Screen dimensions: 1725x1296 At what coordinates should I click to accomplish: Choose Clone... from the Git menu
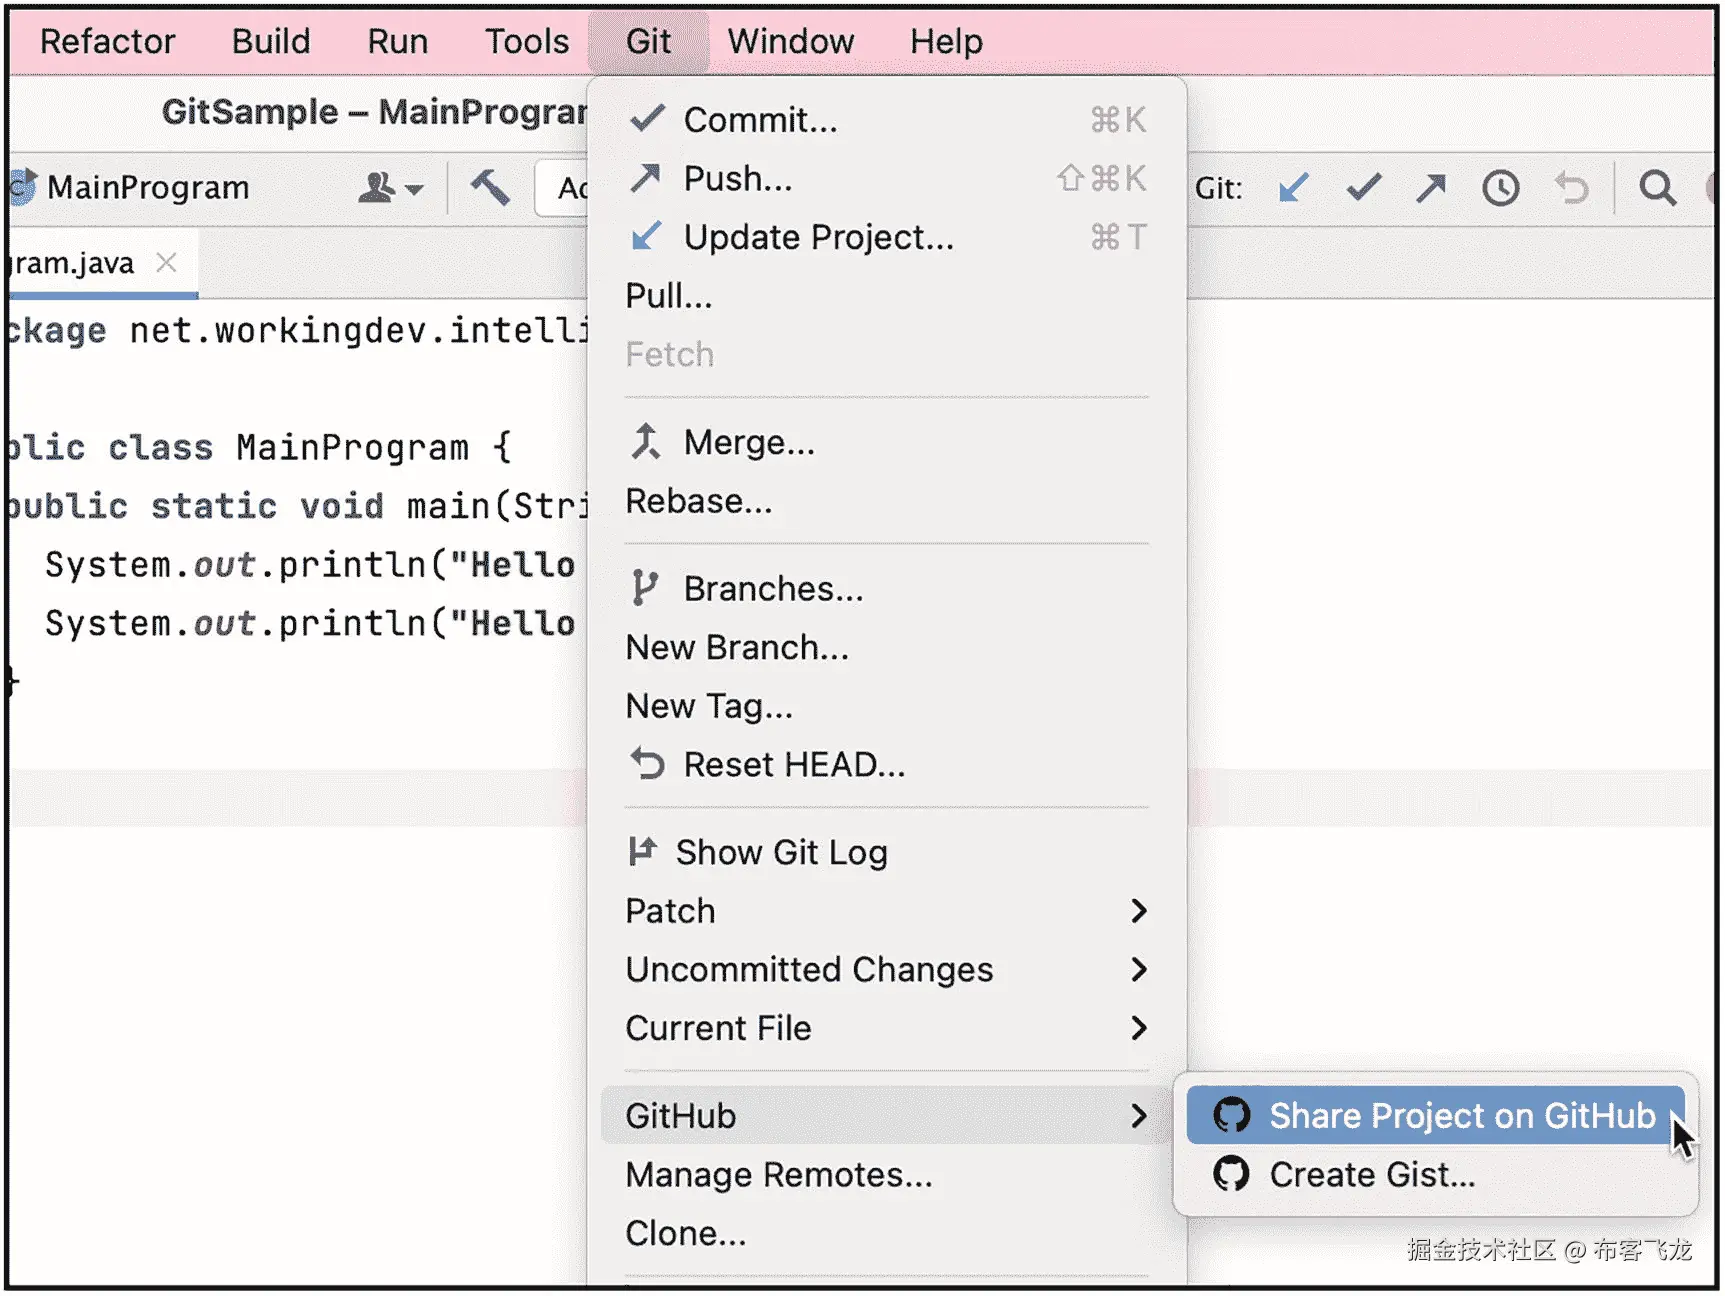pyautogui.click(x=887, y=1233)
